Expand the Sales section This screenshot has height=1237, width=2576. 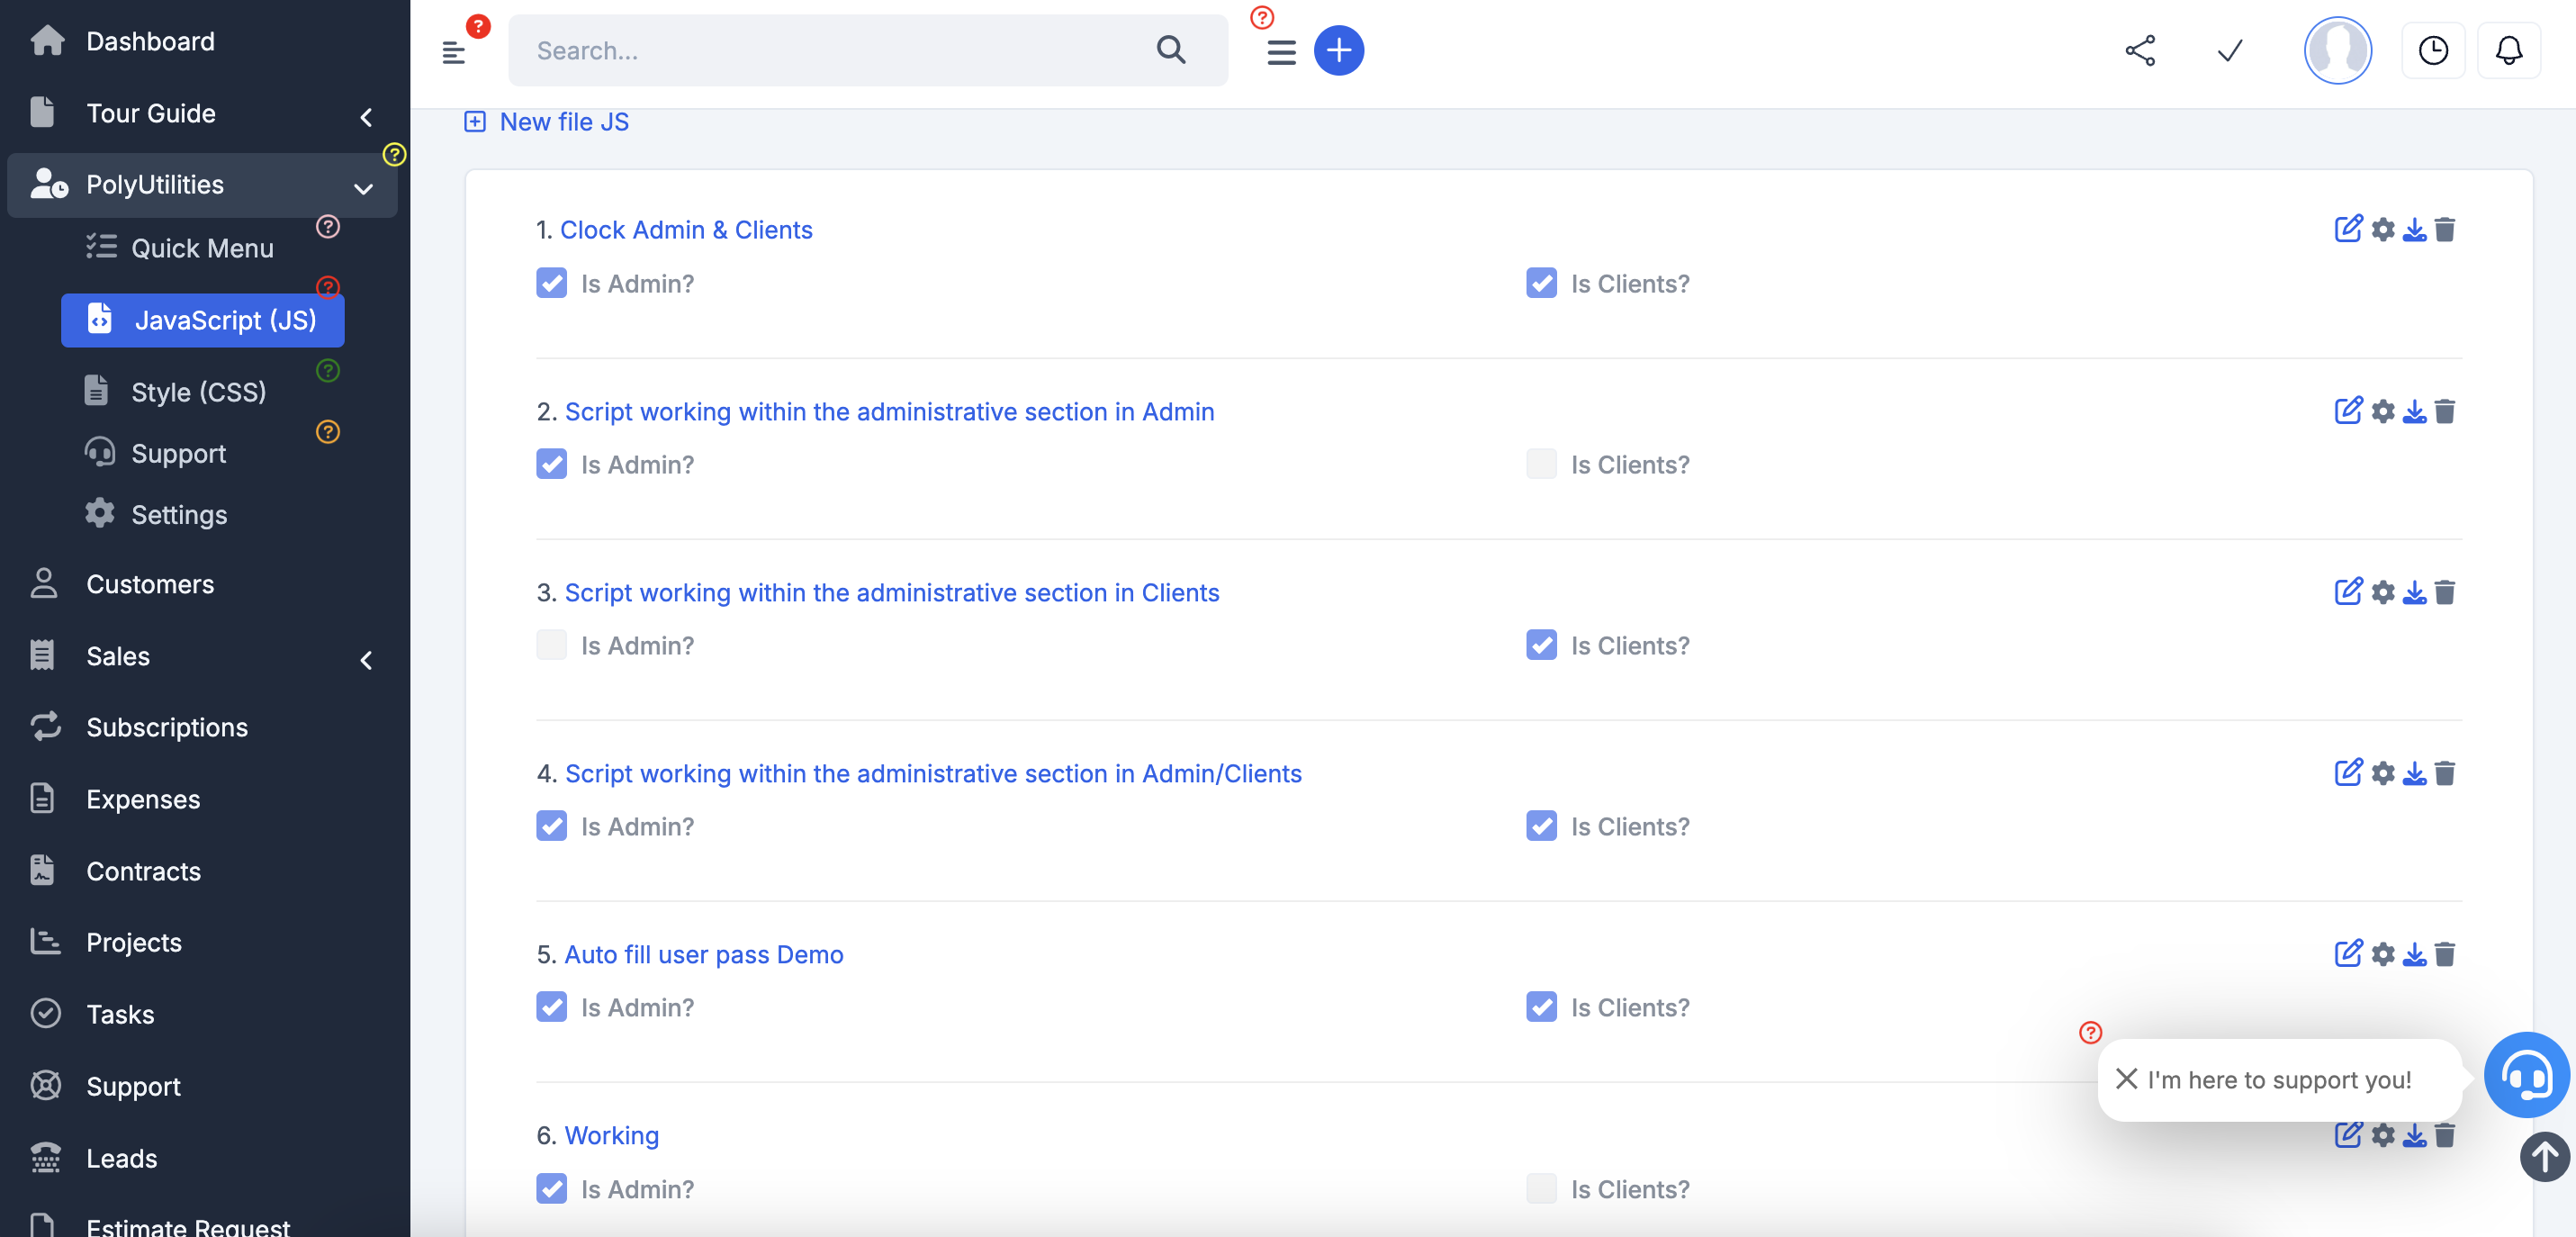366,660
